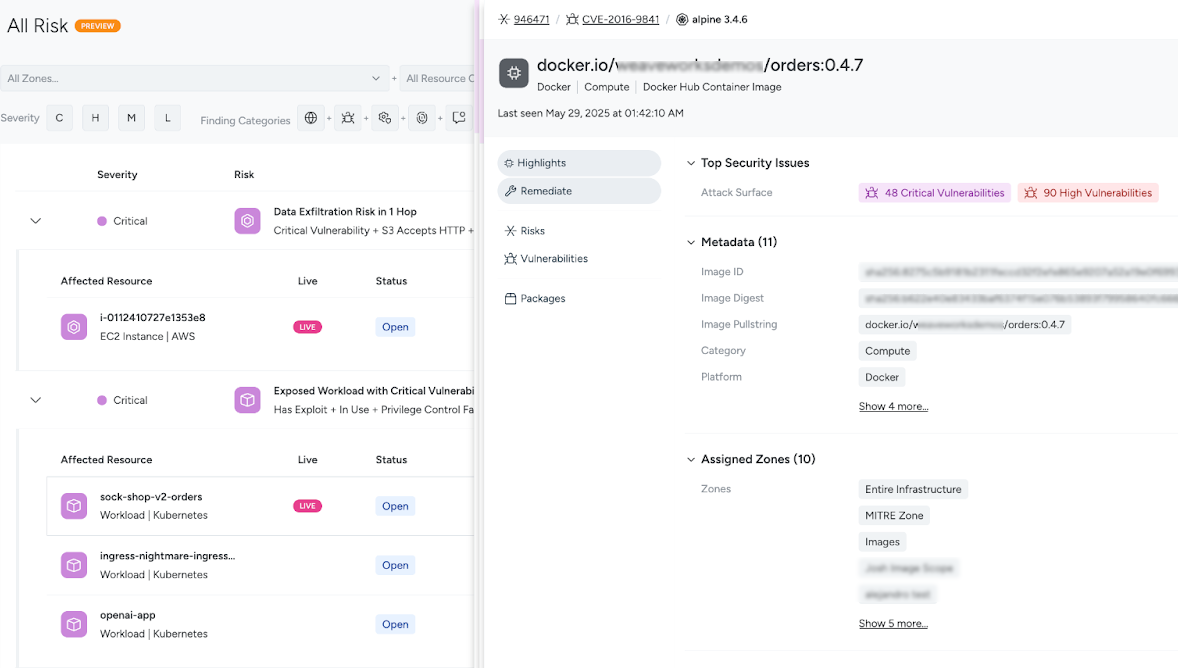Click the 48 Critical Vulnerabilities badge

(935, 193)
